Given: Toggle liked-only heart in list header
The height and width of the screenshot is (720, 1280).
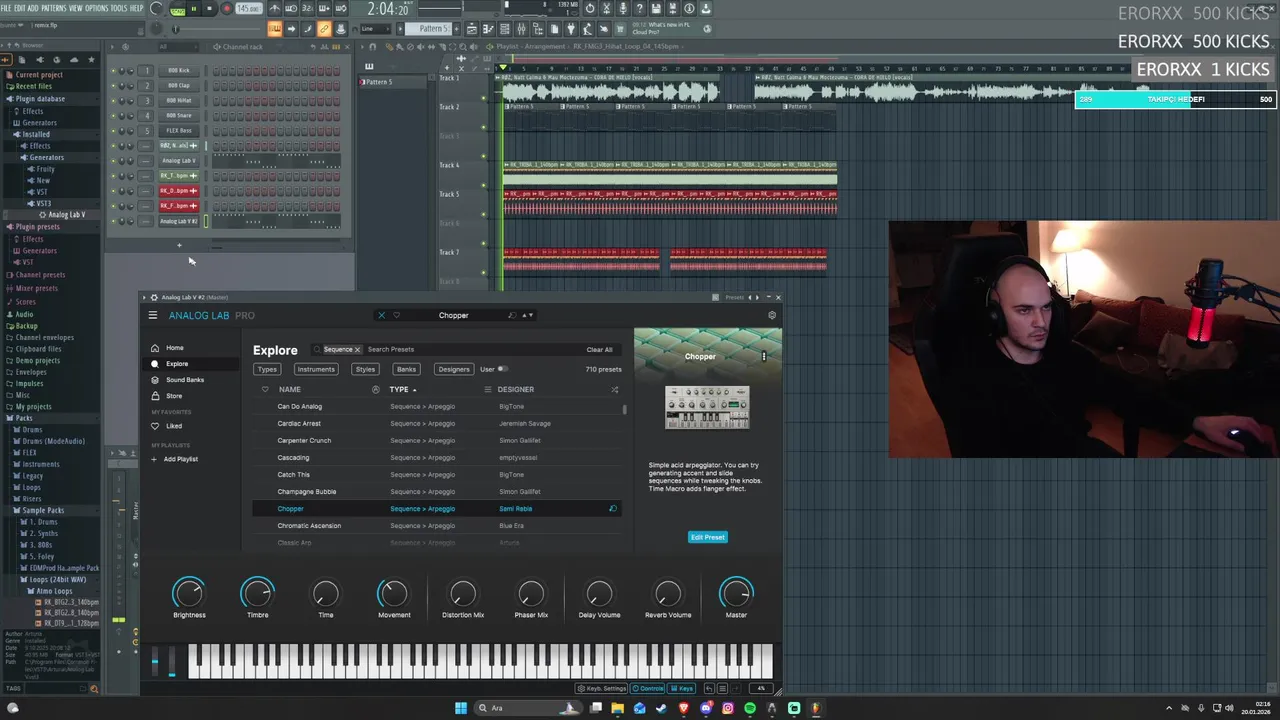Looking at the screenshot, I should 265,389.
